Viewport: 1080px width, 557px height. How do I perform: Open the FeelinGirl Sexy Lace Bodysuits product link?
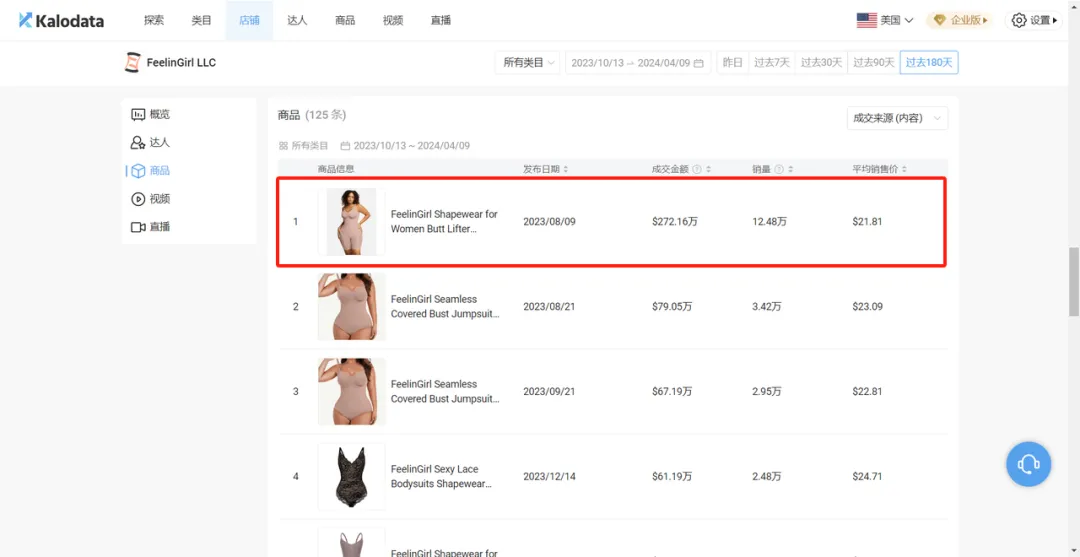point(440,476)
